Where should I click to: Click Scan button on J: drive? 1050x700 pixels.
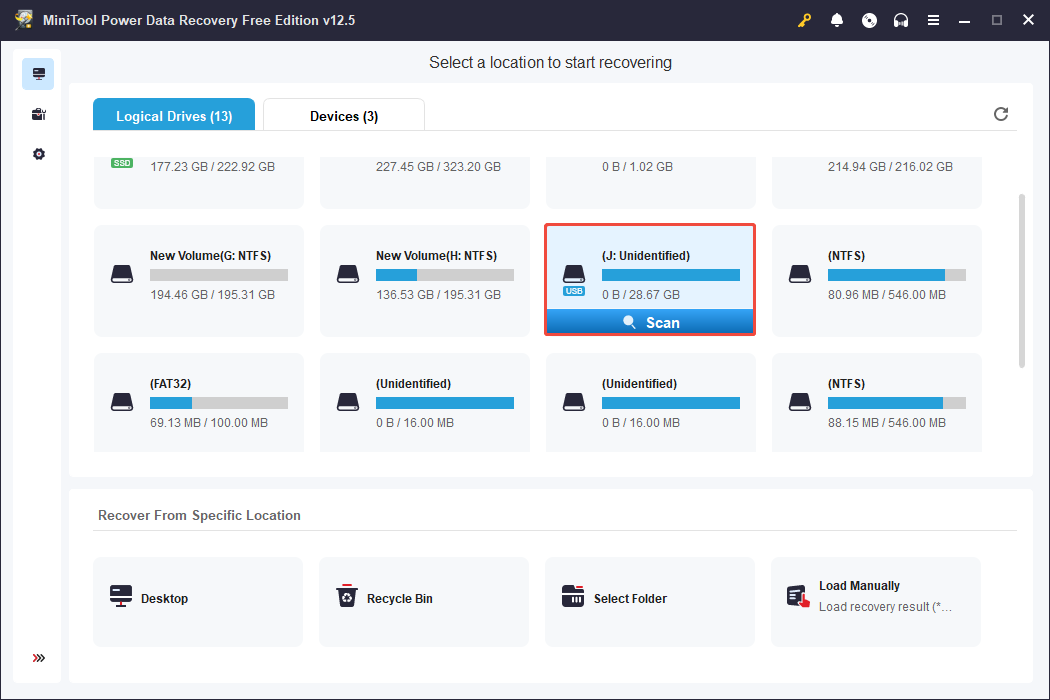[x=650, y=322]
